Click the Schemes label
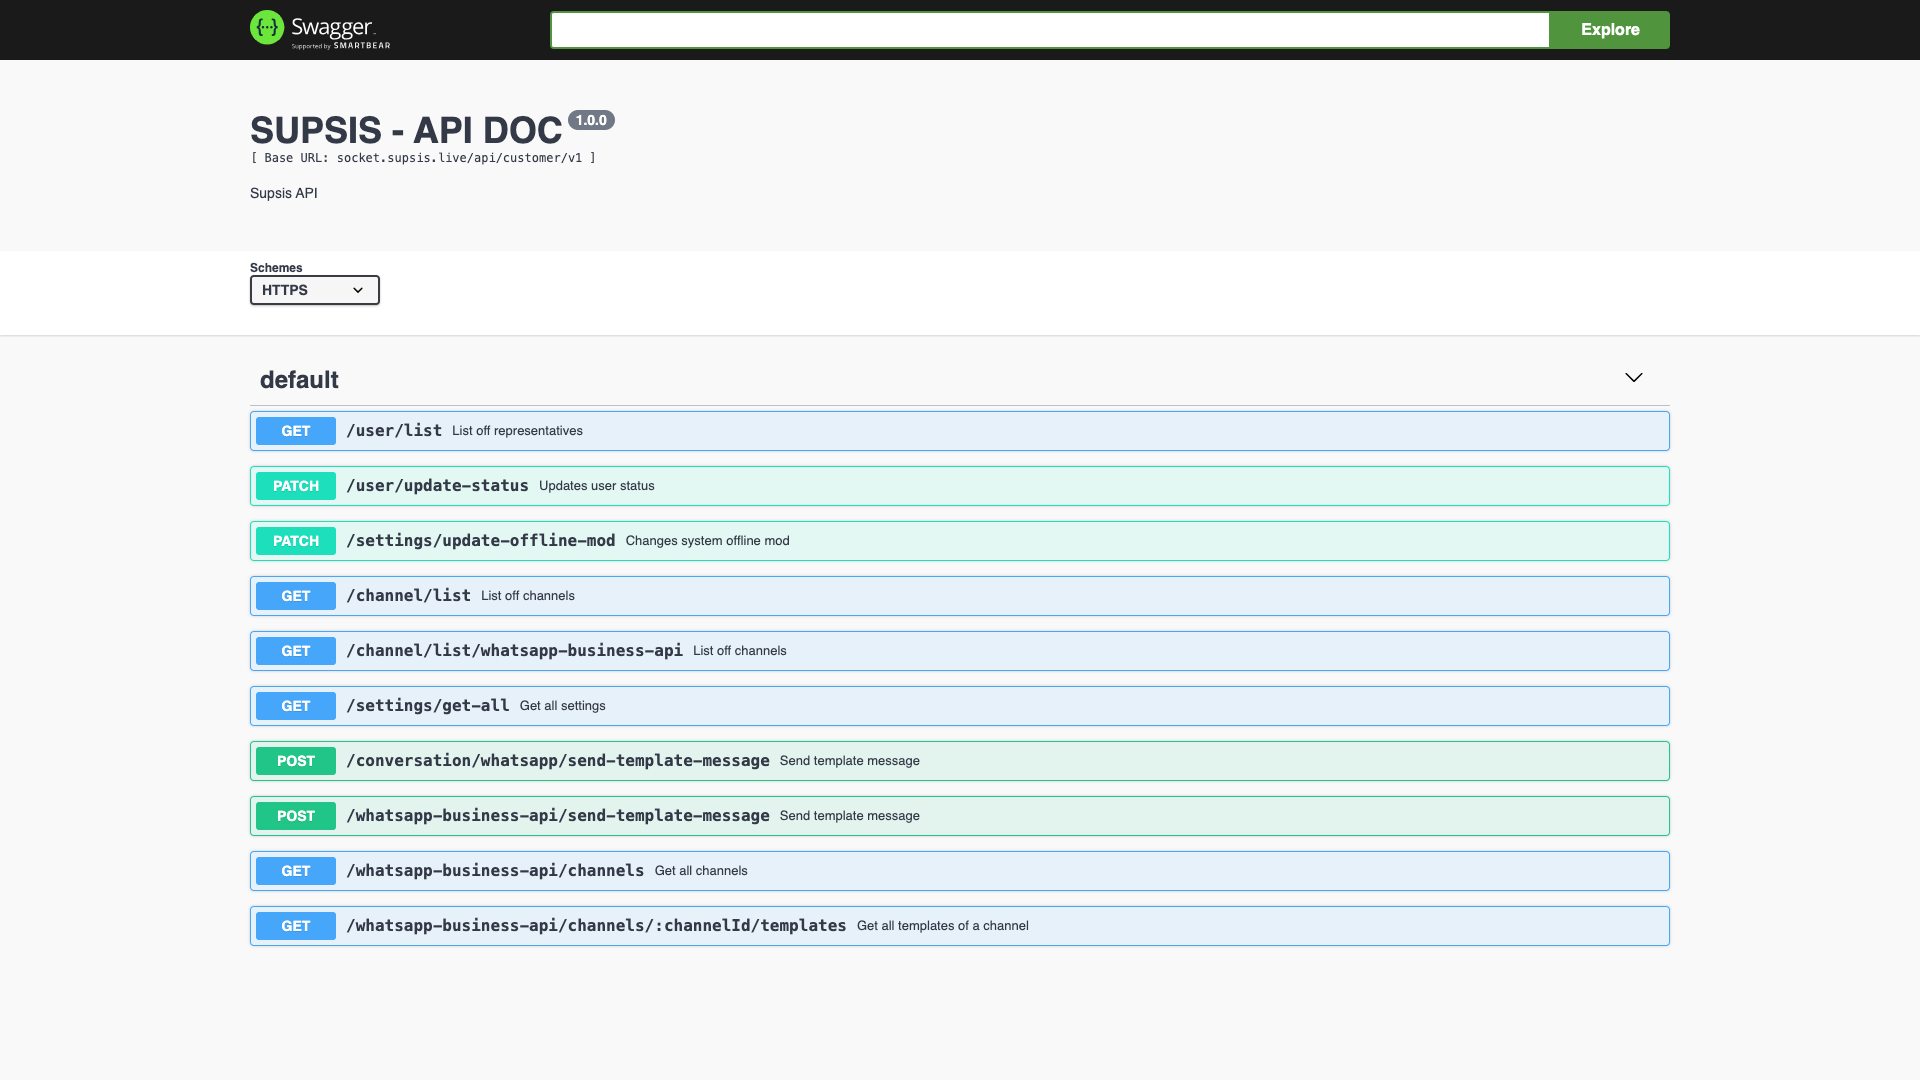 coord(276,267)
